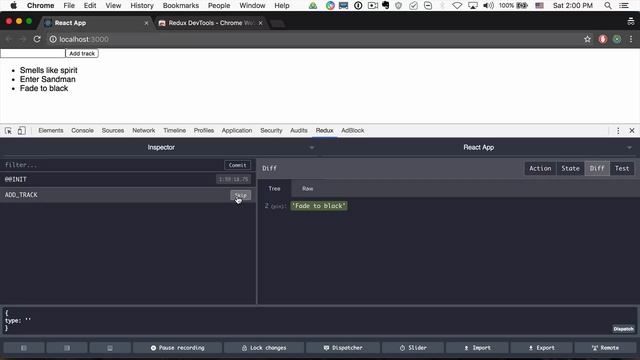Close the DevTools panel
The width and height of the screenshot is (640, 360).
point(632,131)
